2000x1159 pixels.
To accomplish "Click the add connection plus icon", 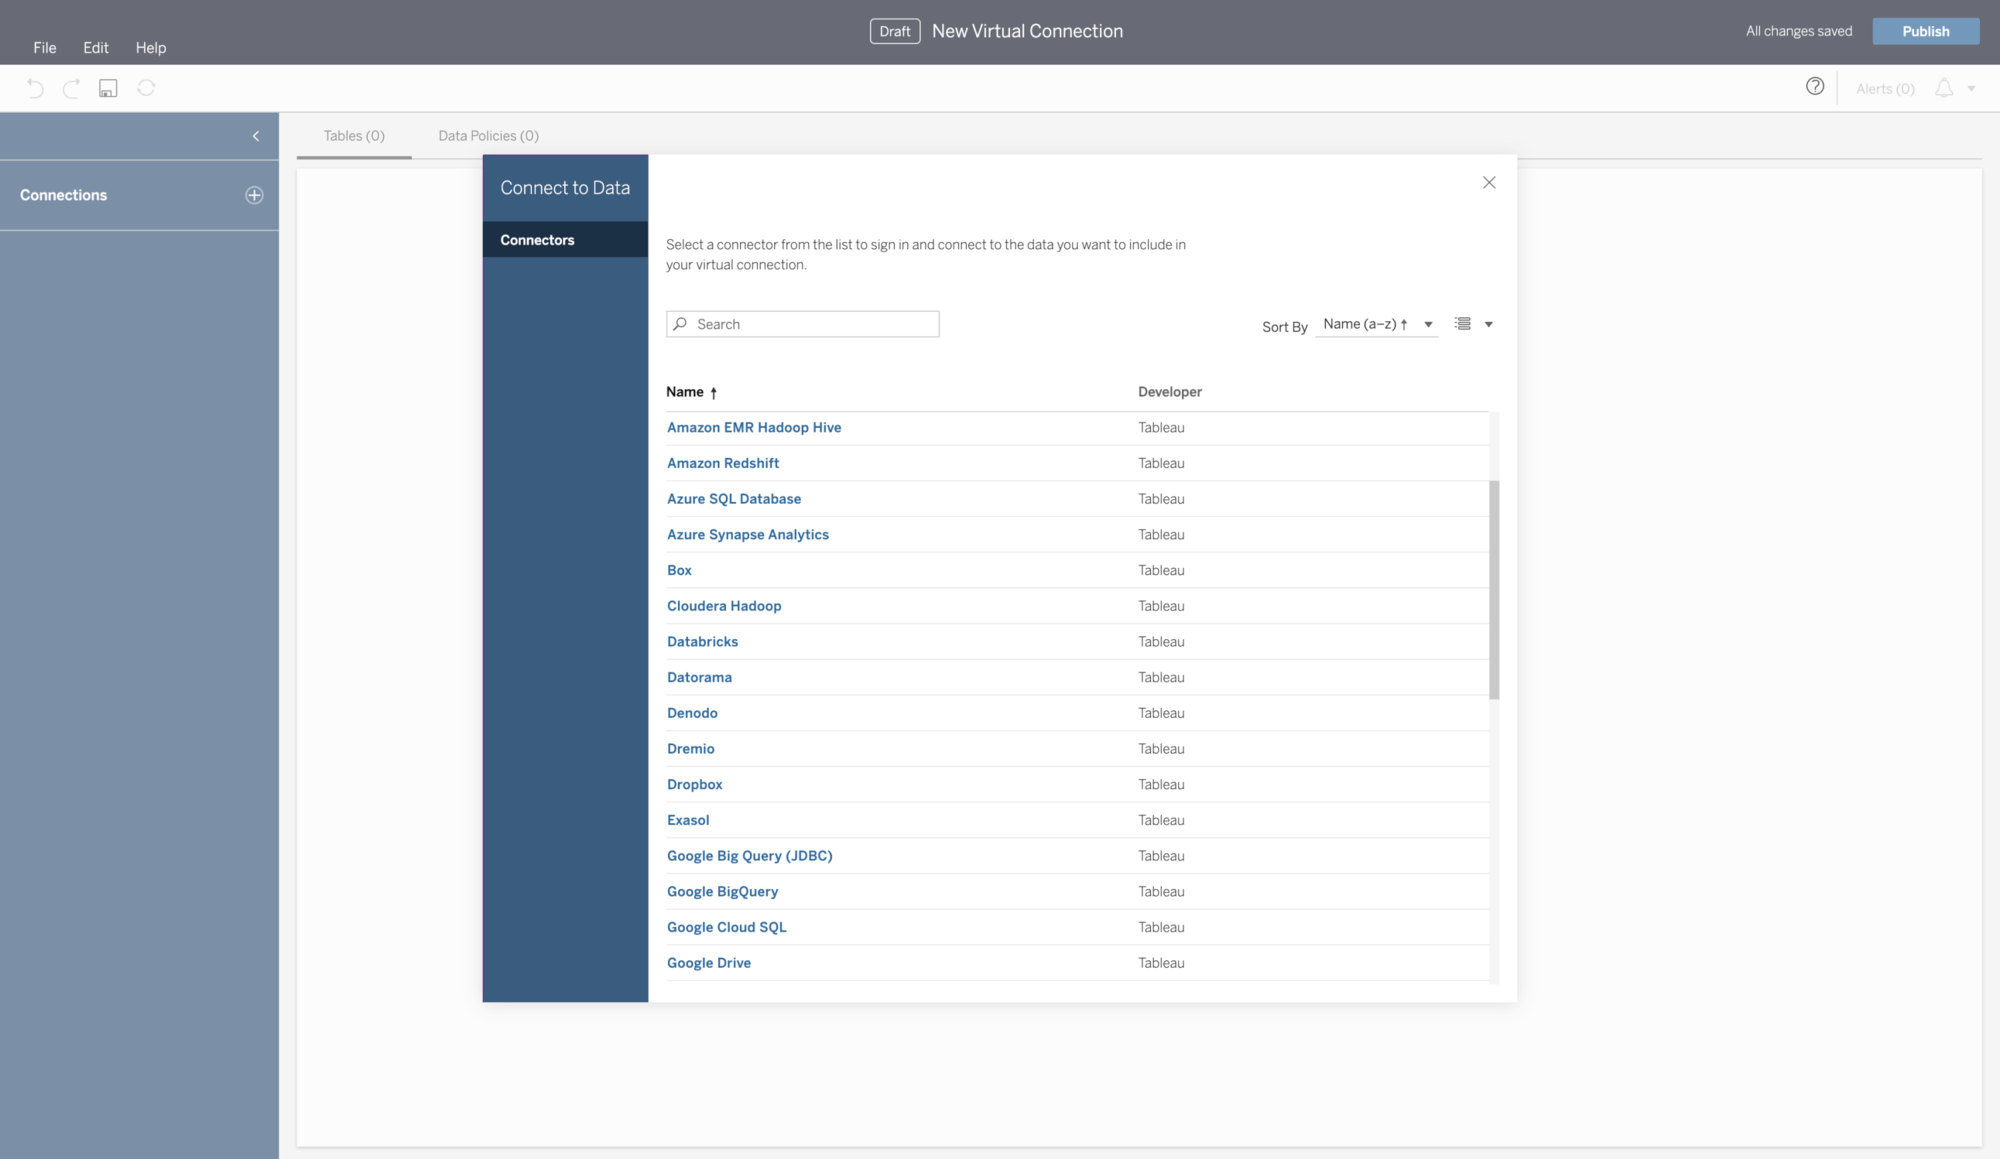I will click(x=256, y=194).
